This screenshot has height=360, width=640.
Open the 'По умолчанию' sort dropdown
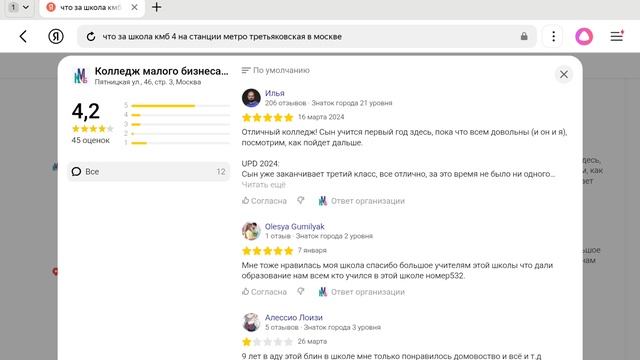click(x=276, y=70)
